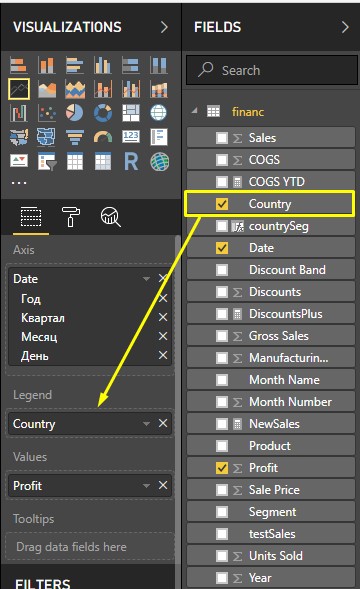Select the Funnel chart visual
This screenshot has width=360, height=589.
point(75,137)
